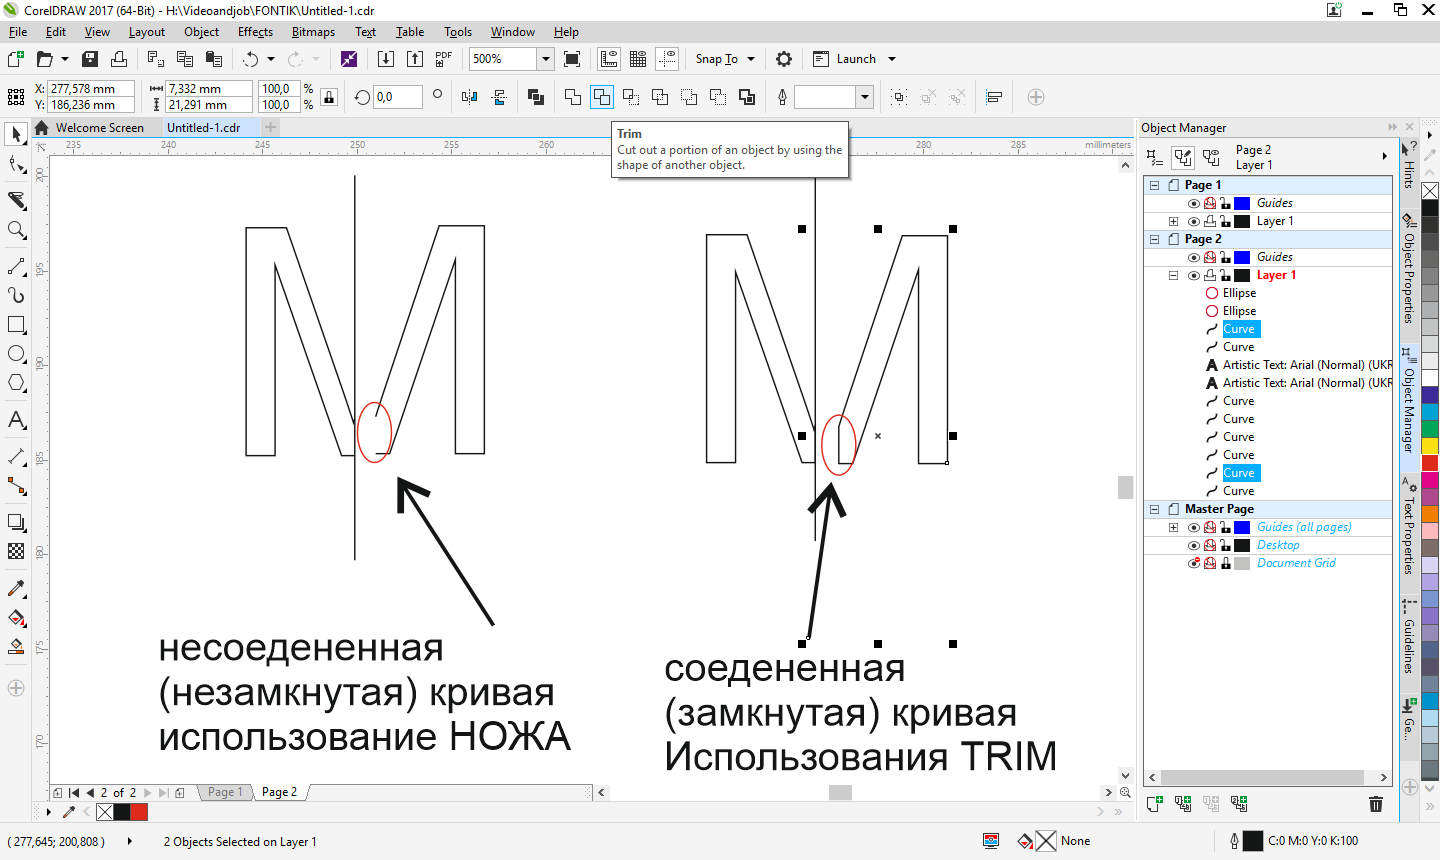Select the Crop tool in the toolbox

(x=16, y=200)
